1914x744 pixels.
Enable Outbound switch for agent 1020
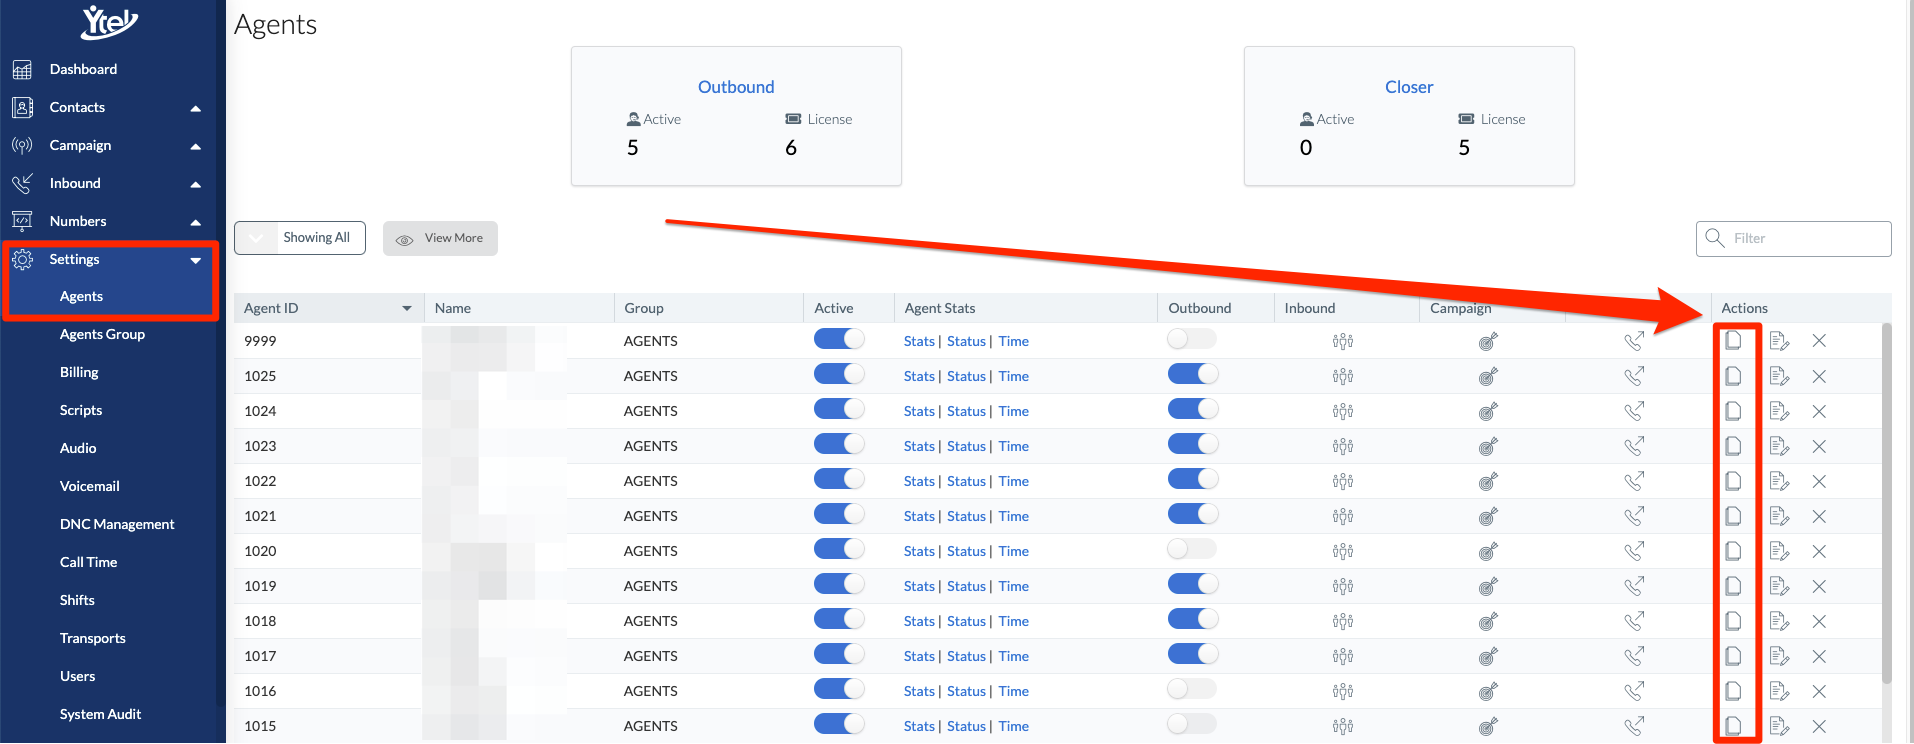pyautogui.click(x=1192, y=549)
